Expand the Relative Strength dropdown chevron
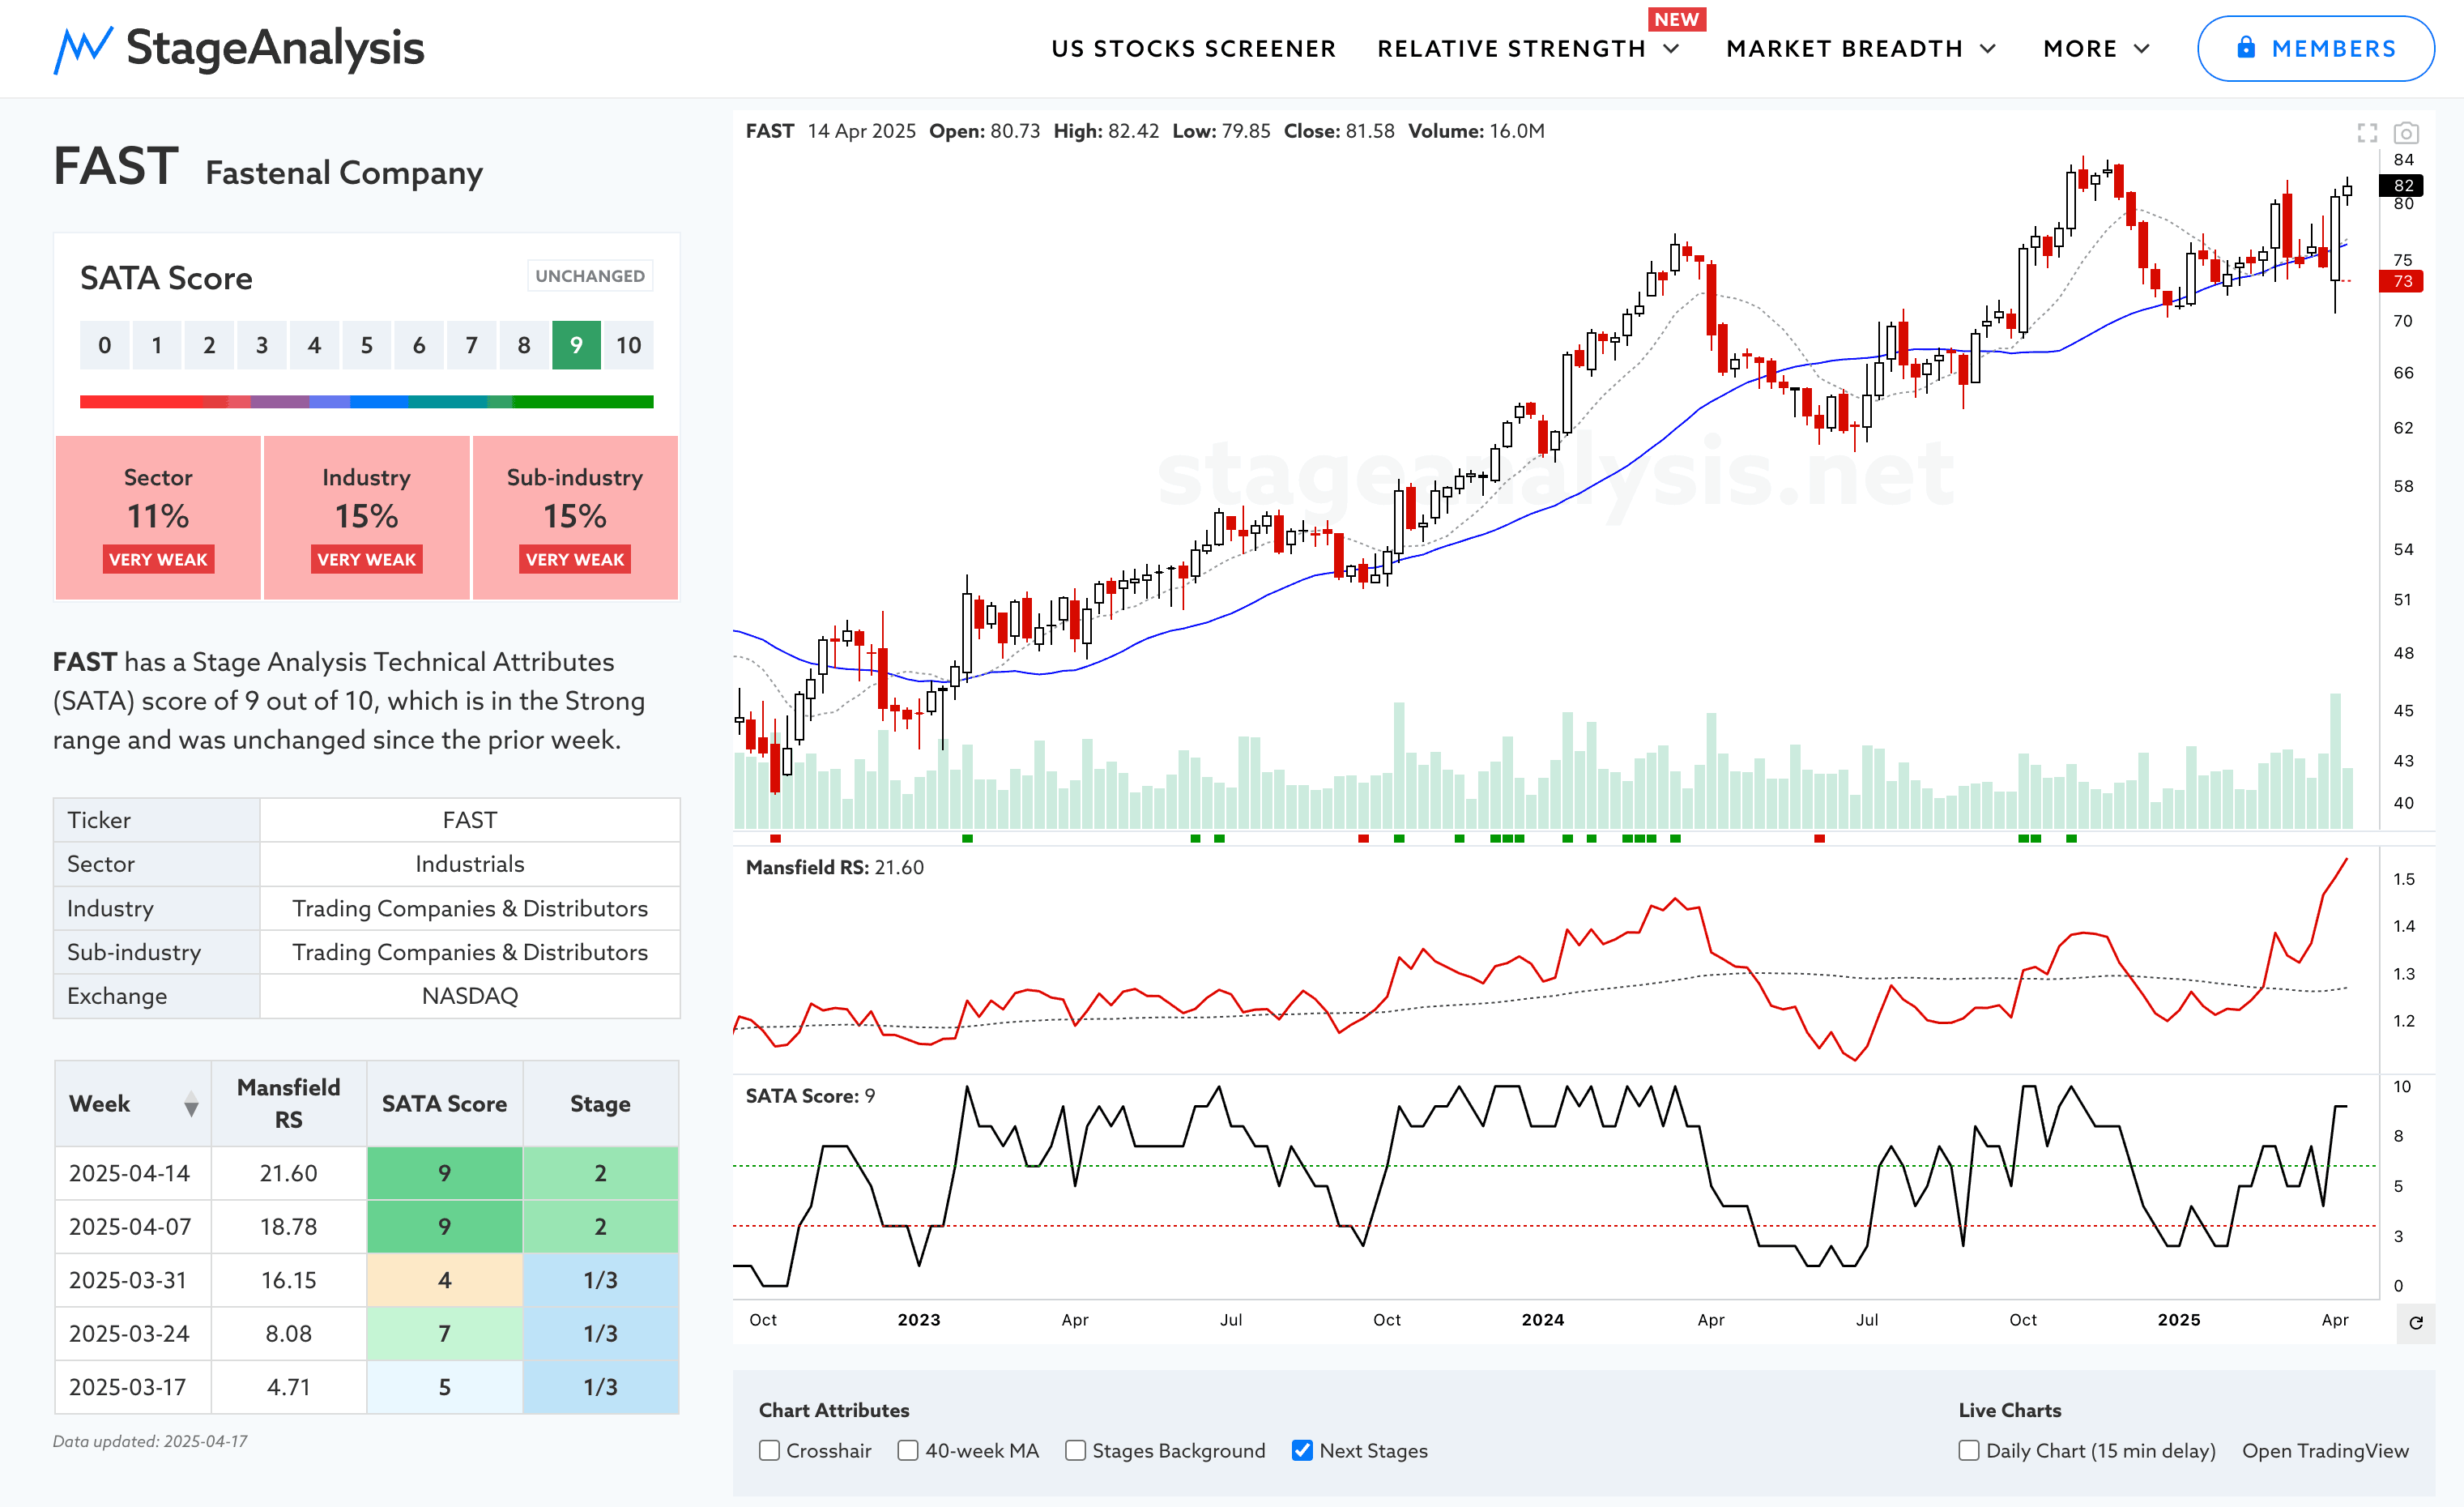2464x1507 pixels. coord(1671,49)
